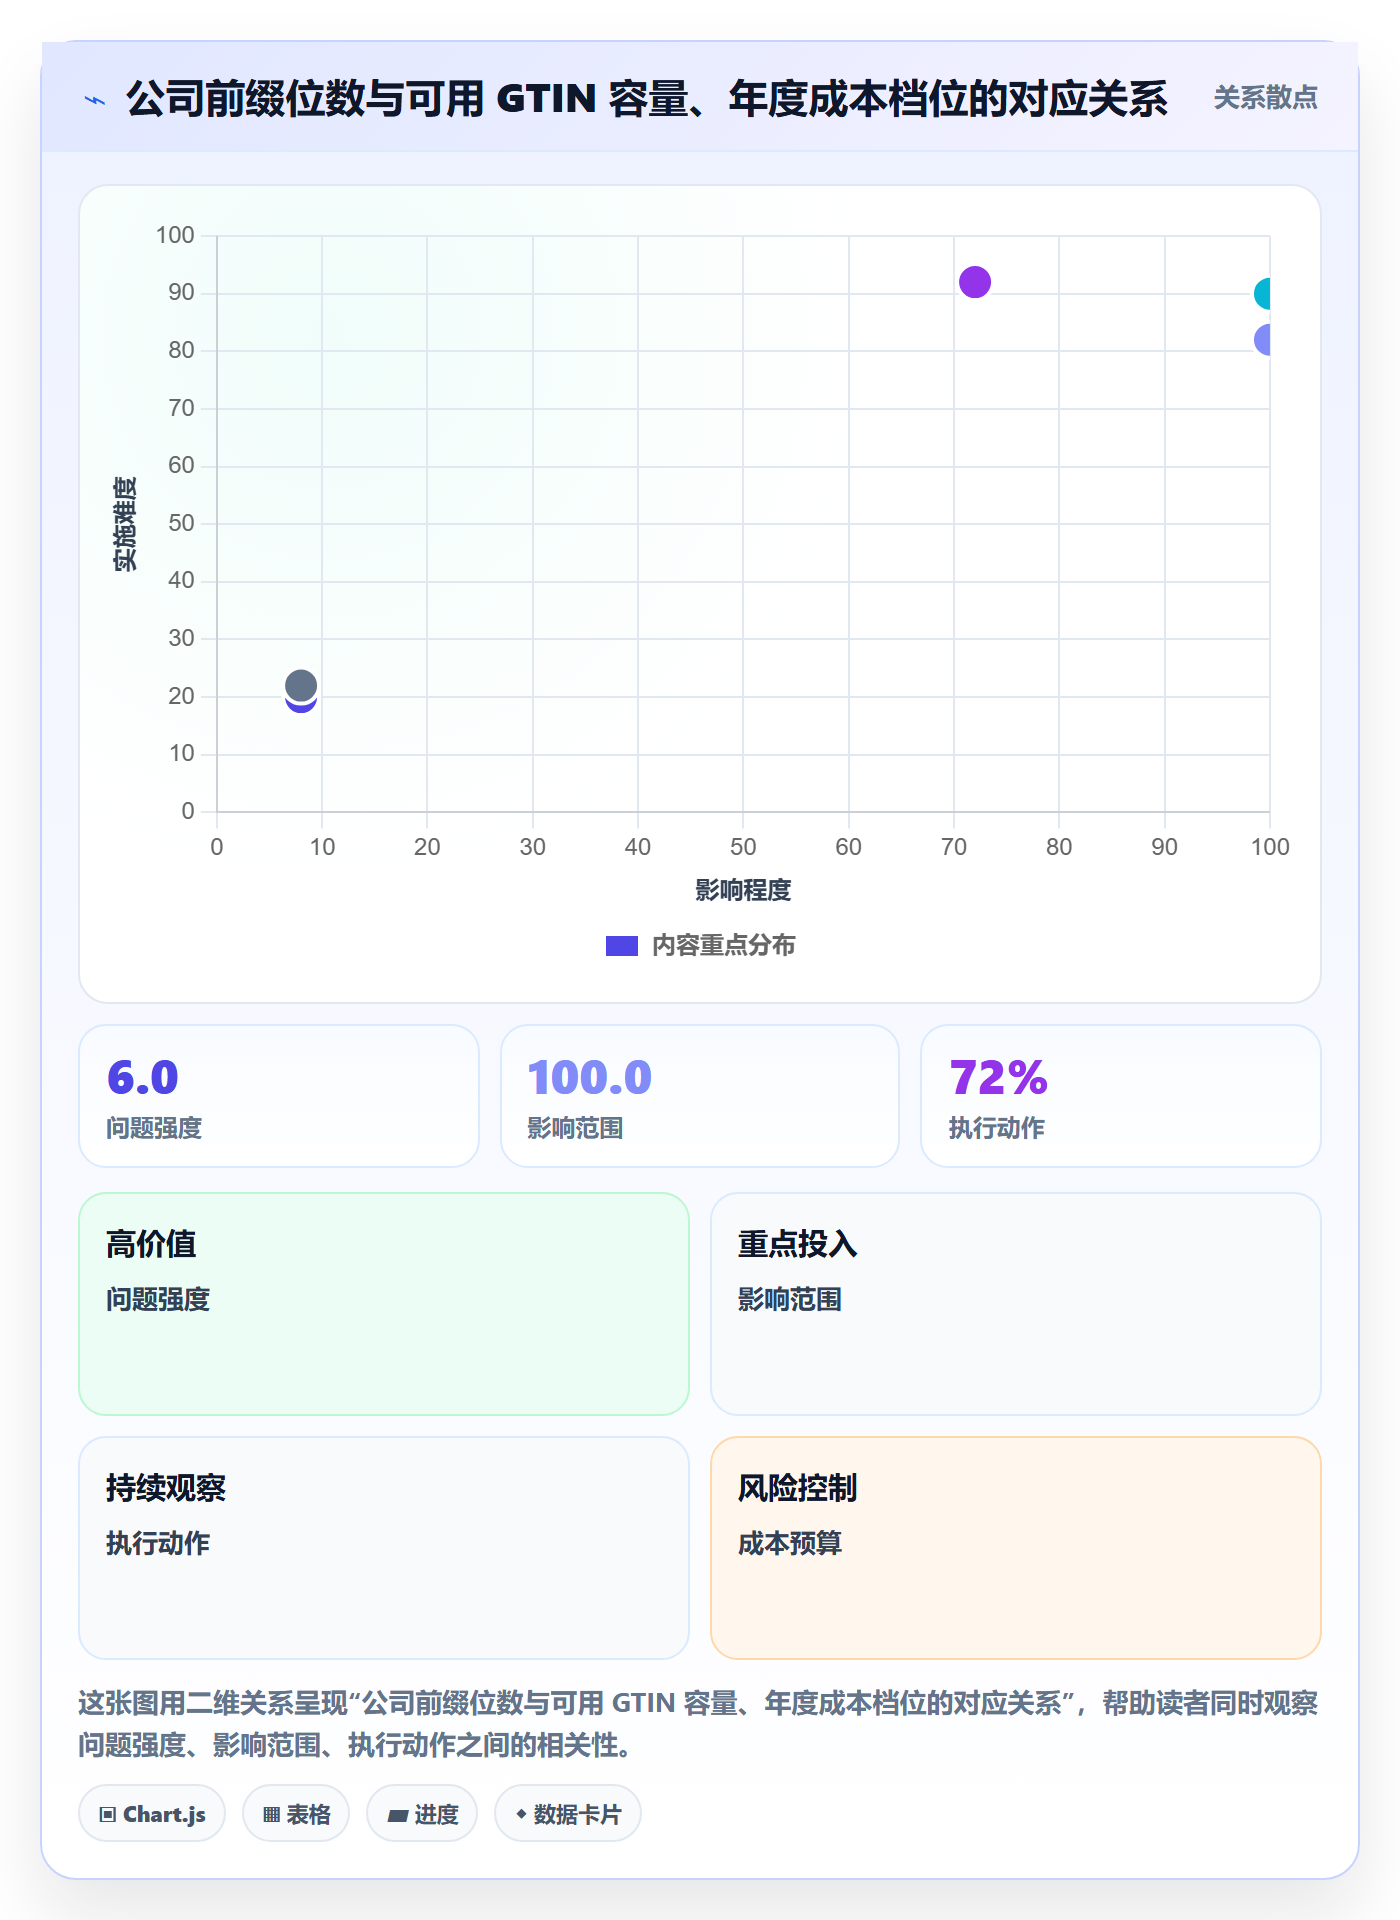Click the 进度 tag chip
This screenshot has width=1400, height=1920.
pos(422,1814)
